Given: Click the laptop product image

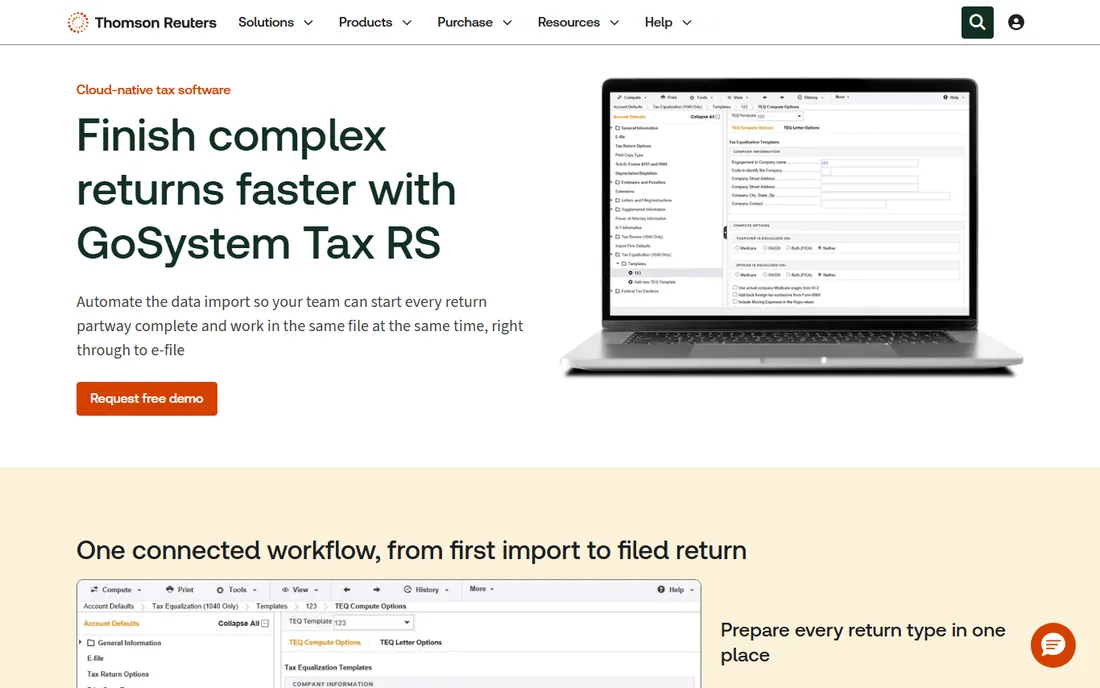Looking at the screenshot, I should pyautogui.click(x=791, y=226).
